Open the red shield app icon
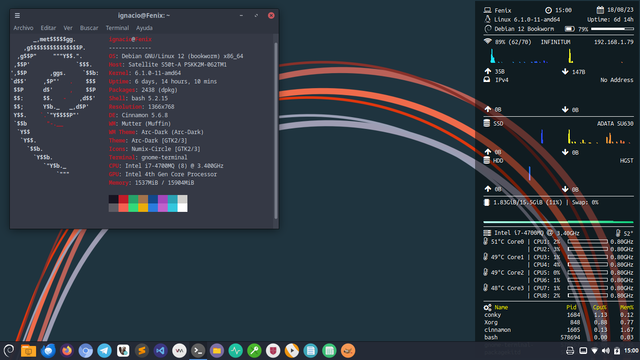The width and height of the screenshot is (640, 360). 273,351
